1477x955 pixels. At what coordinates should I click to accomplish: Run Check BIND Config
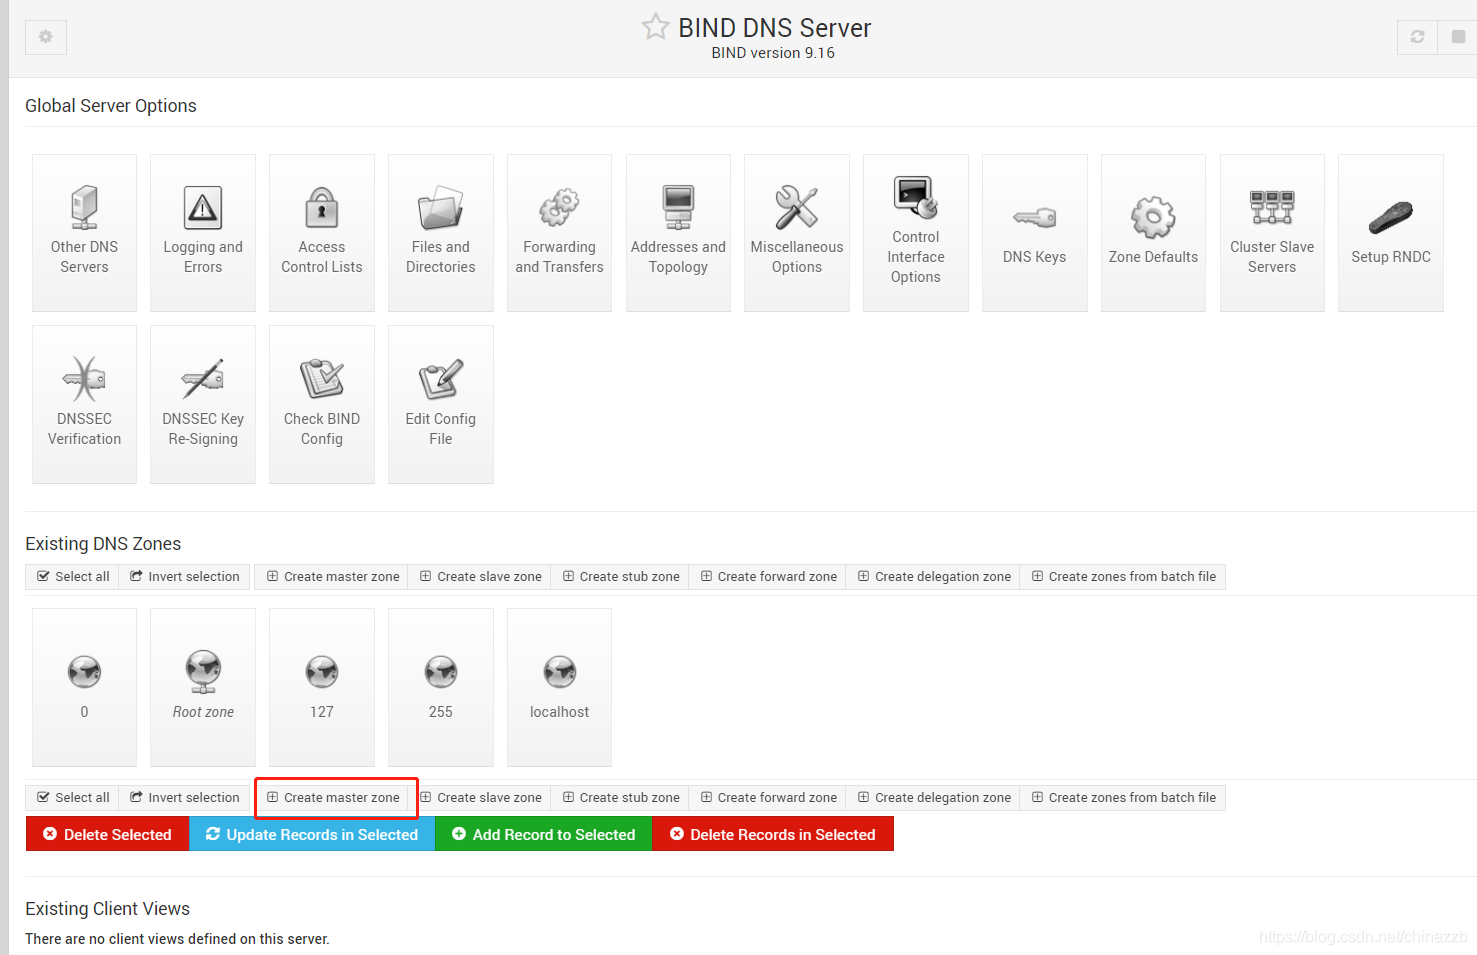(322, 404)
